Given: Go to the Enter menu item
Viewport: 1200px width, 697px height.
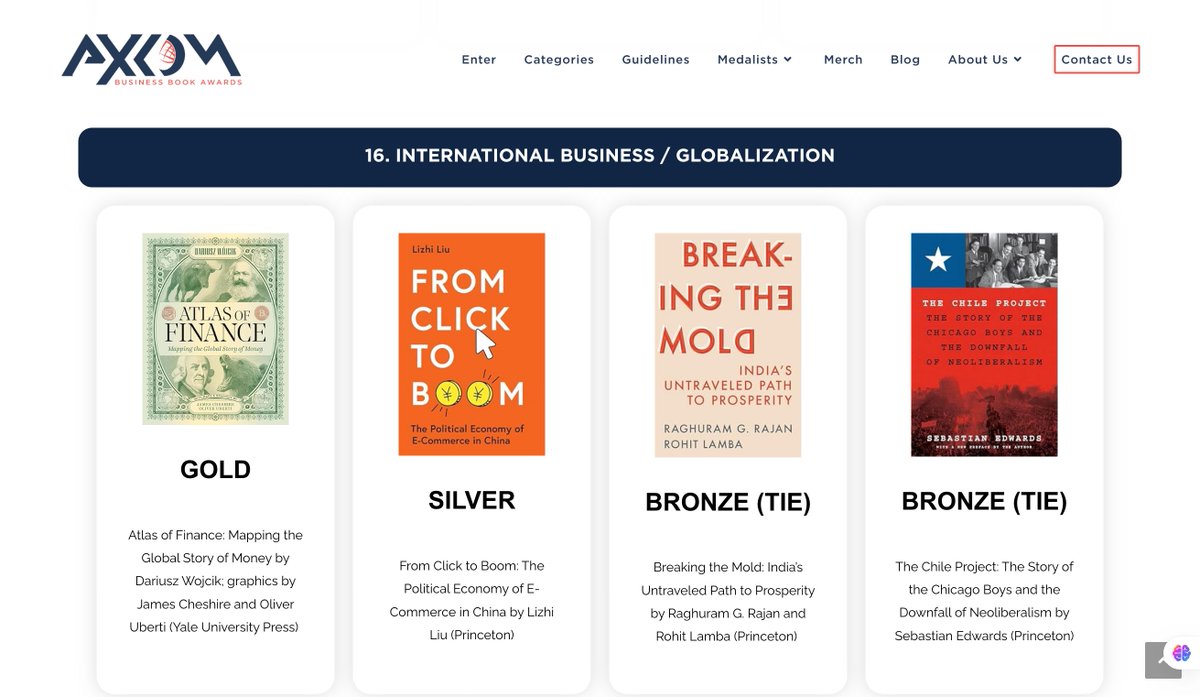Looking at the screenshot, I should tap(479, 60).
